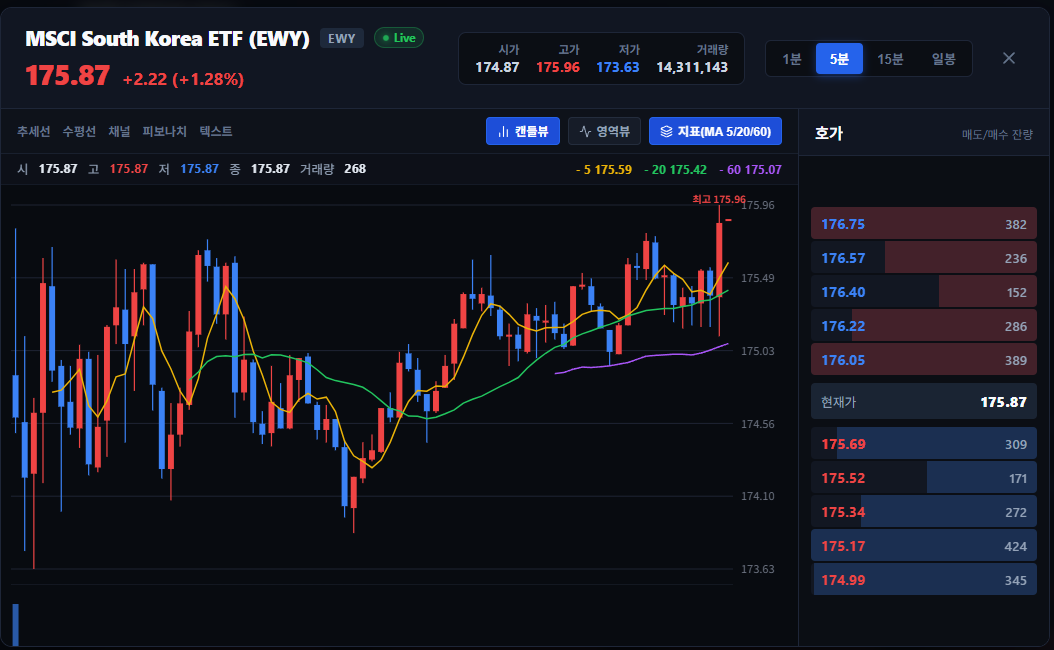This screenshot has width=1054, height=650.
Task: Click the 174.10 price axis label
Action: pos(758,496)
